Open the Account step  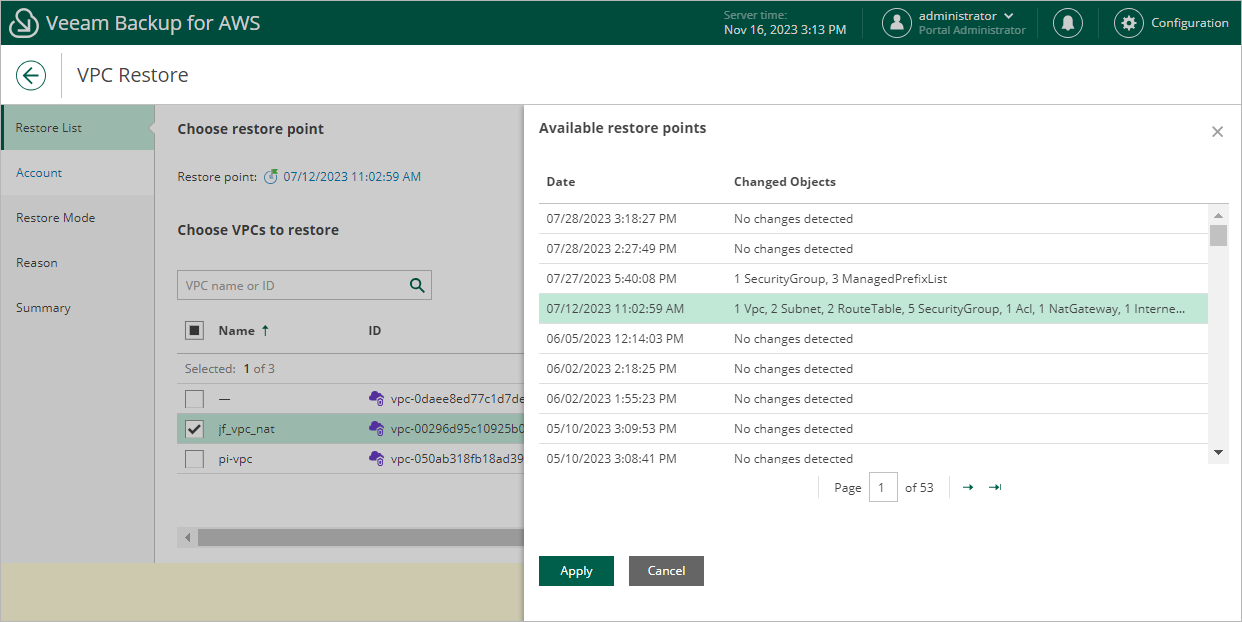coord(77,173)
